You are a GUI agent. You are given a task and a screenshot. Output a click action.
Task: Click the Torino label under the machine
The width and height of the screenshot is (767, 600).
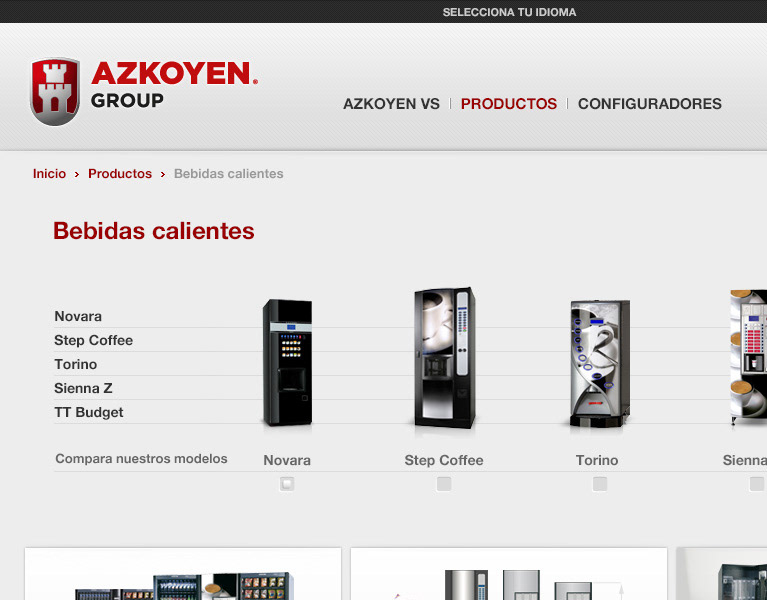coord(597,460)
